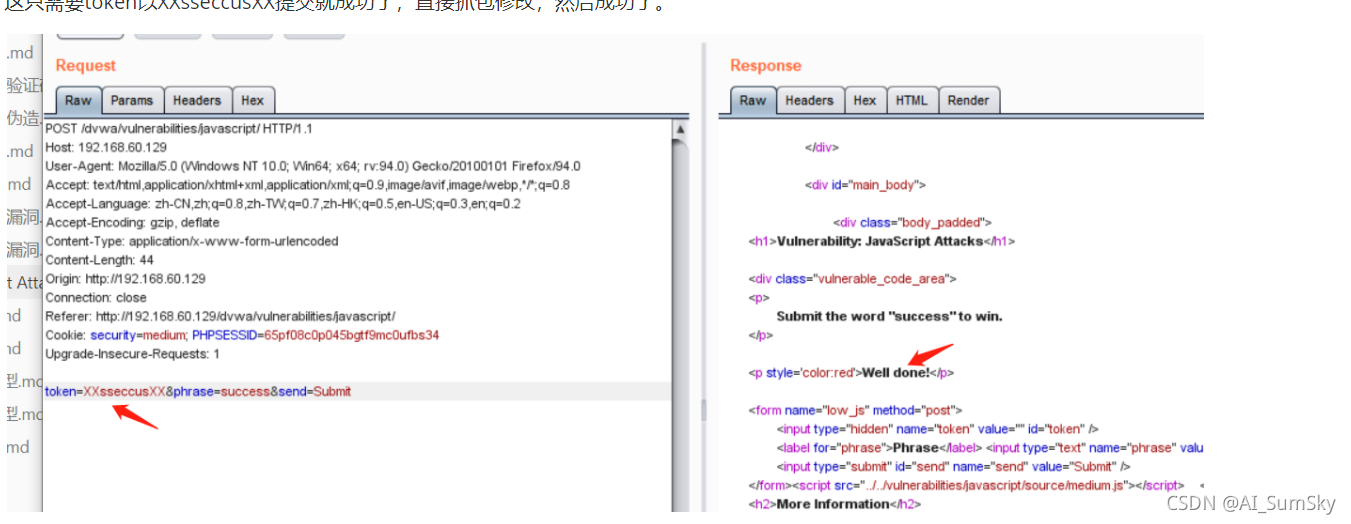Click the div class="body_padded" line
The width and height of the screenshot is (1351, 524).
[x=912, y=222]
